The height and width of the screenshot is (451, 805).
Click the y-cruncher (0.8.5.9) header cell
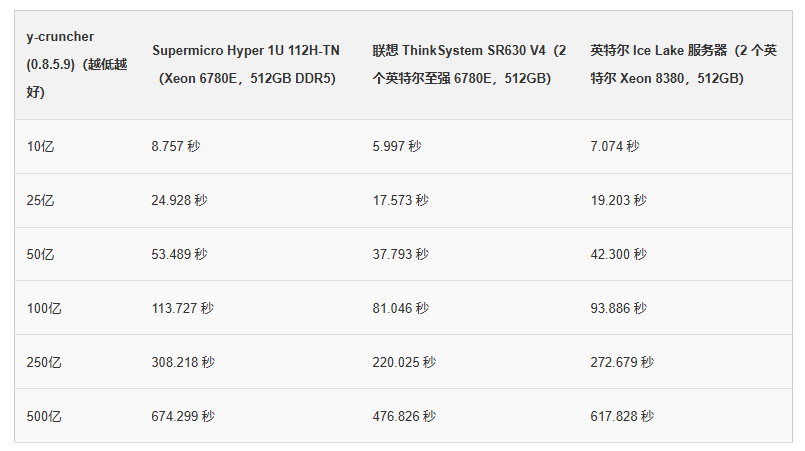77,65
